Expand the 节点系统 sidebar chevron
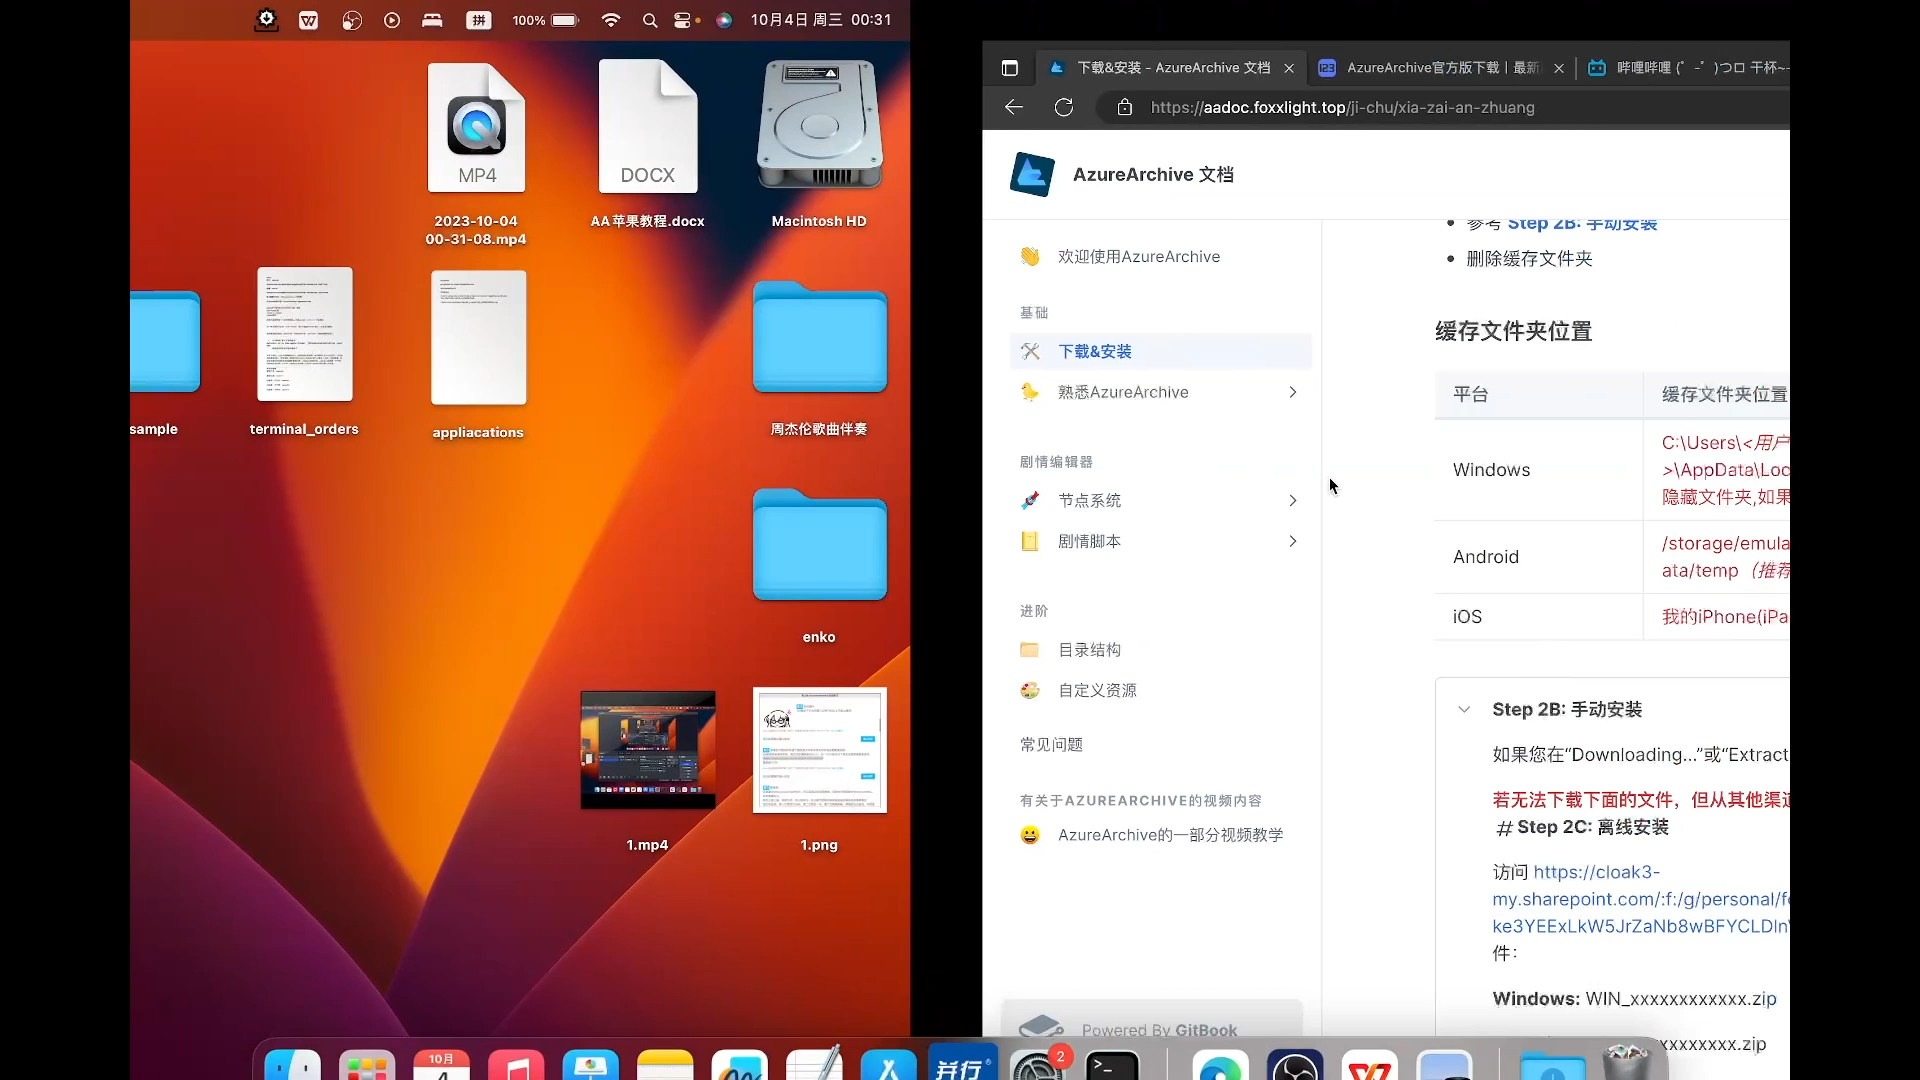 [x=1293, y=500]
